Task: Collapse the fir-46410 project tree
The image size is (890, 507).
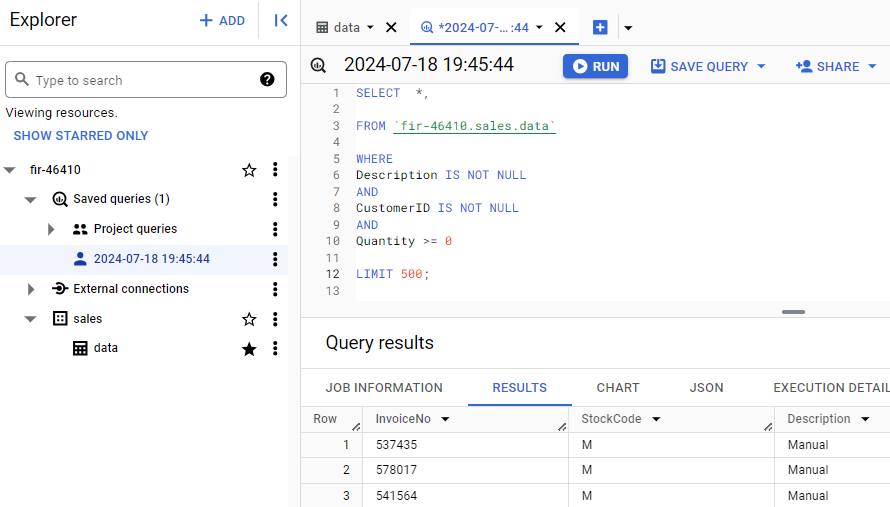Action: (10, 170)
